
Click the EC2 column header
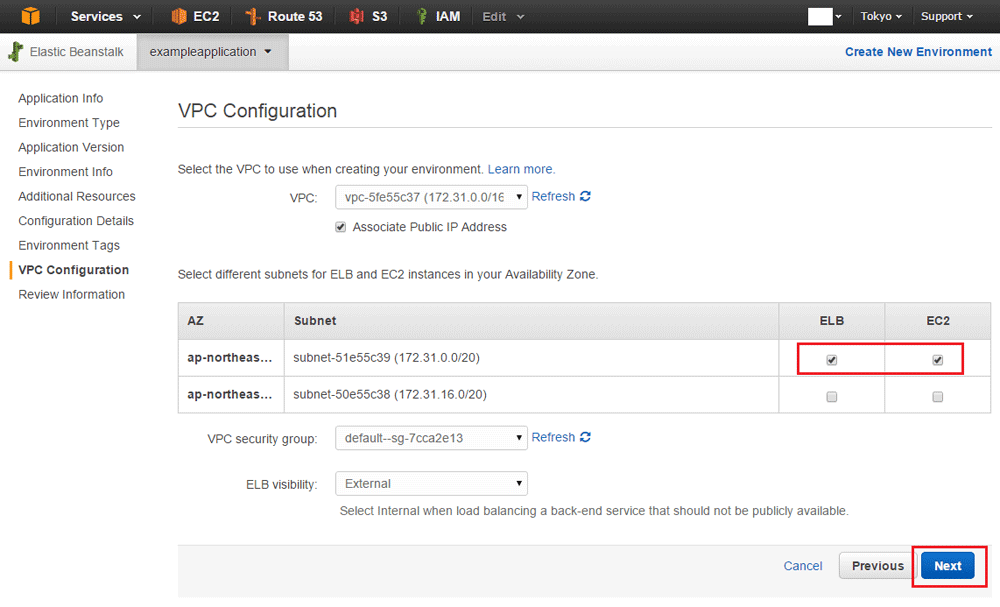click(938, 321)
